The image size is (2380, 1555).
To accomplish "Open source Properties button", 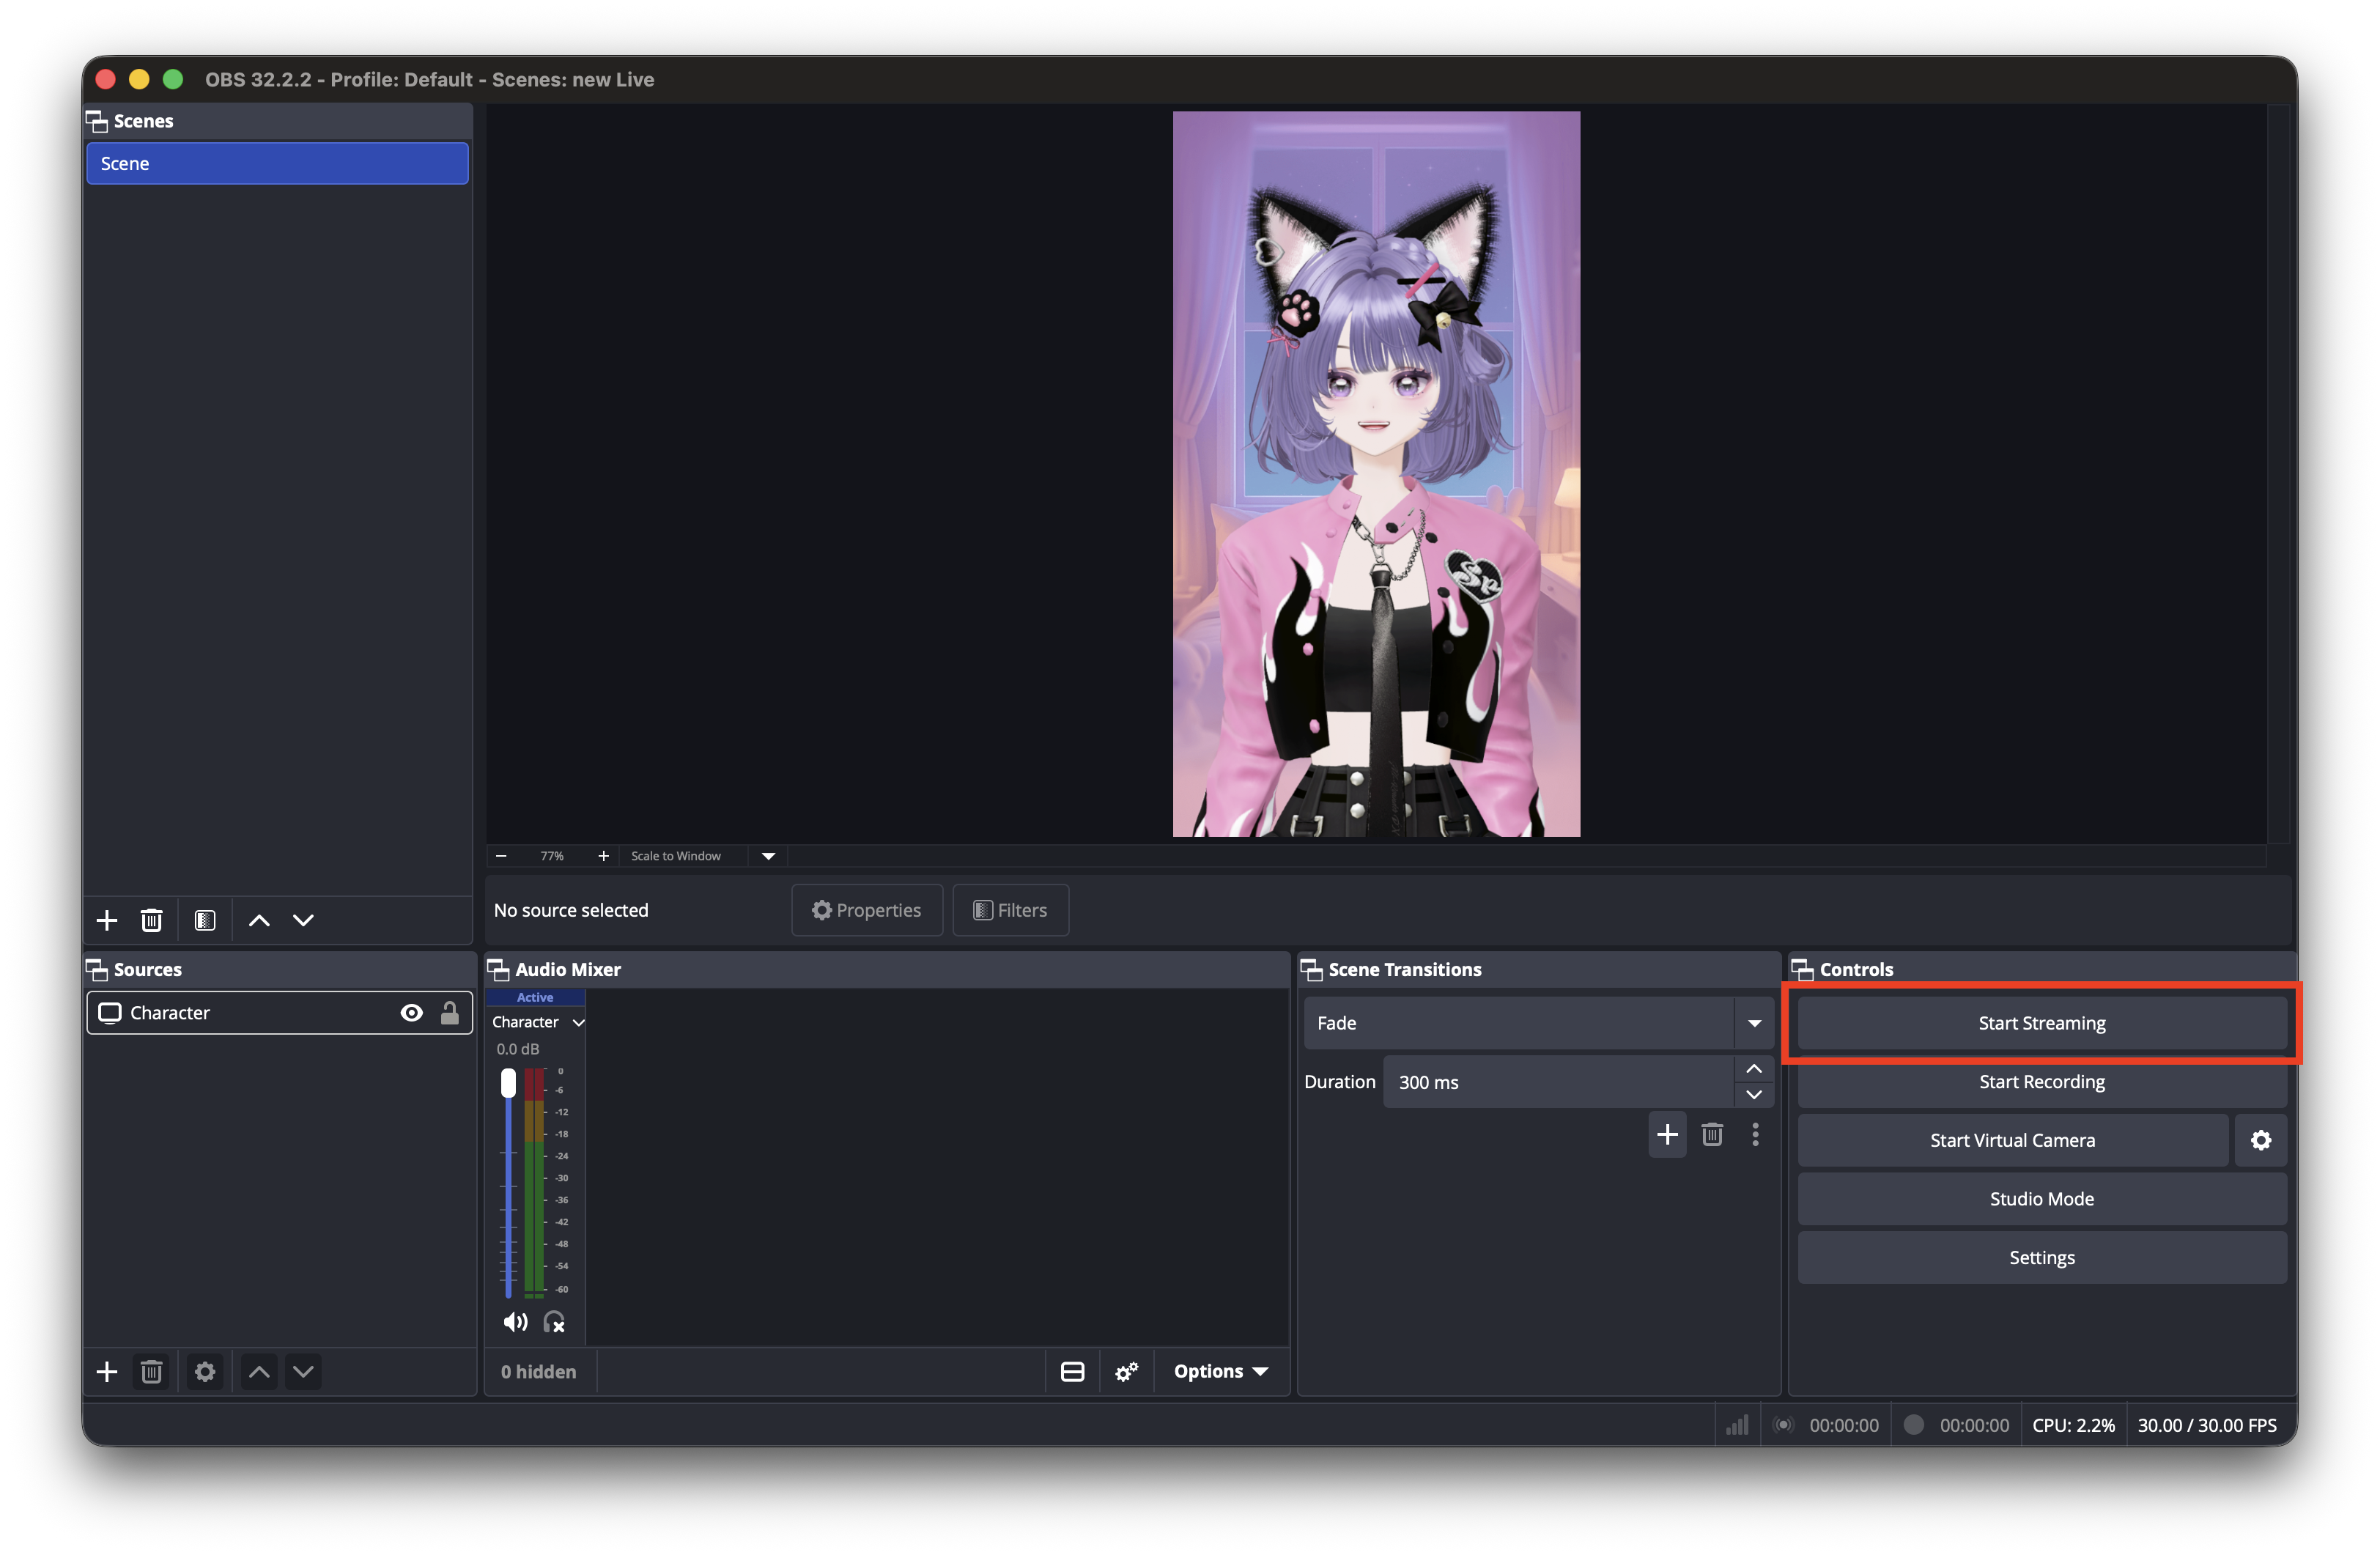I will [x=866, y=910].
